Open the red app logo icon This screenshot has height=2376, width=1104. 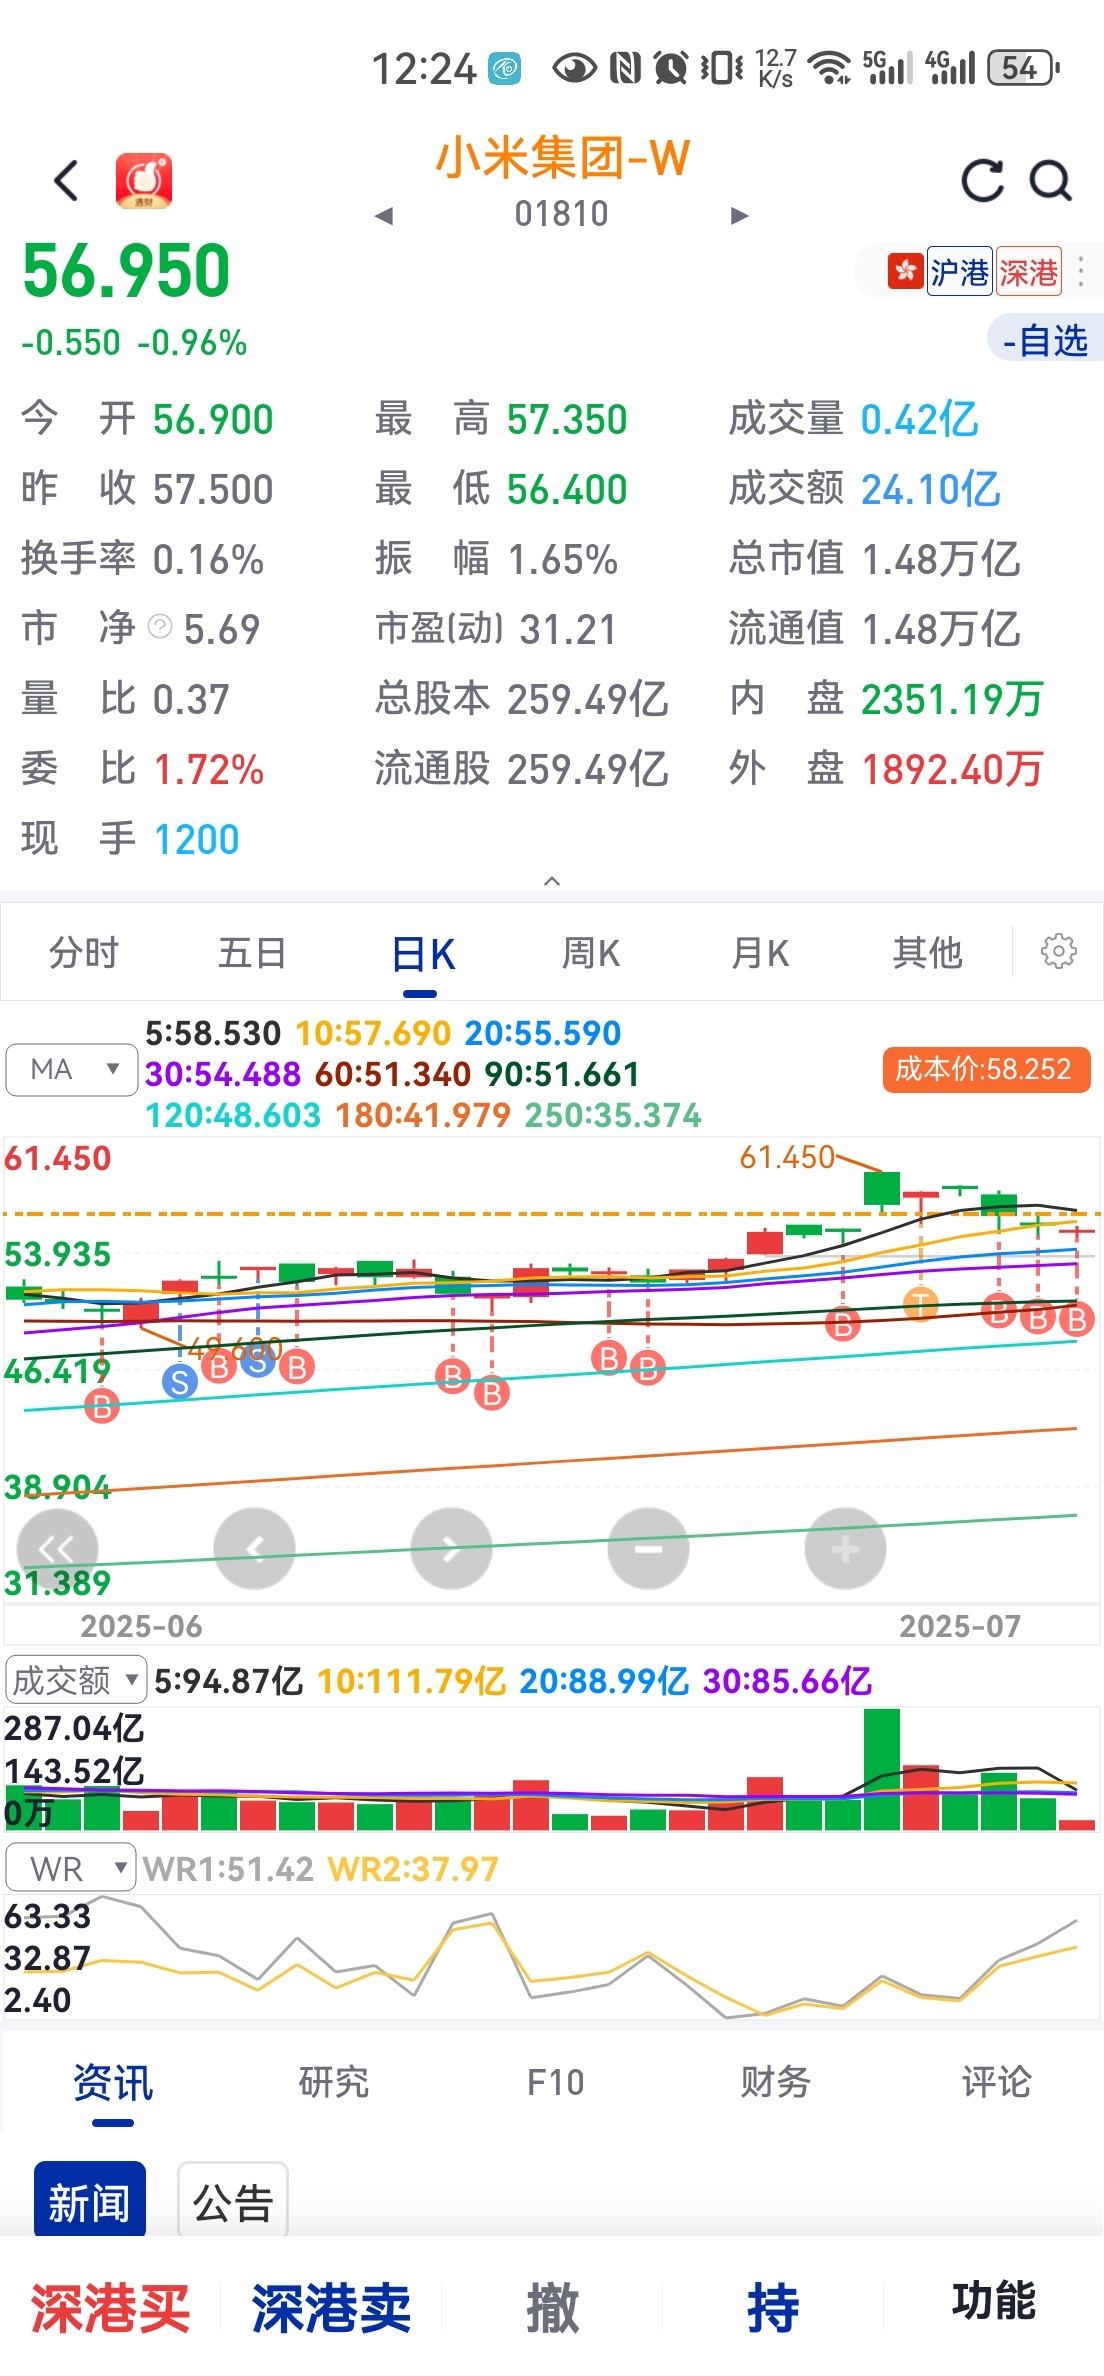tap(144, 181)
